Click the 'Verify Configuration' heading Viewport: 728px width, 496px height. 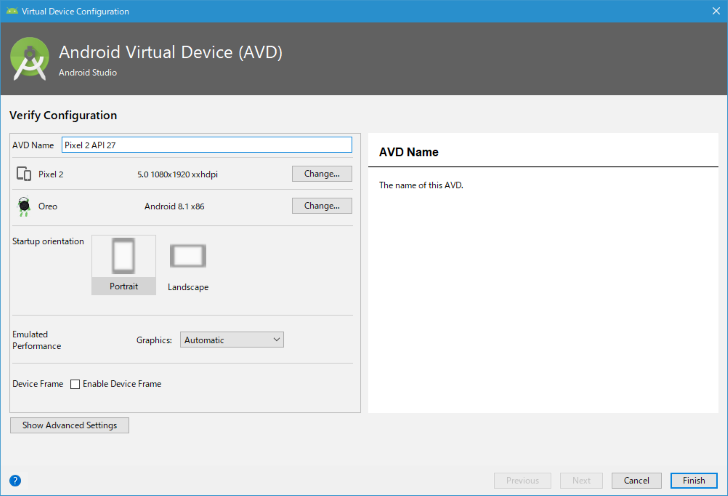pyautogui.click(x=63, y=115)
